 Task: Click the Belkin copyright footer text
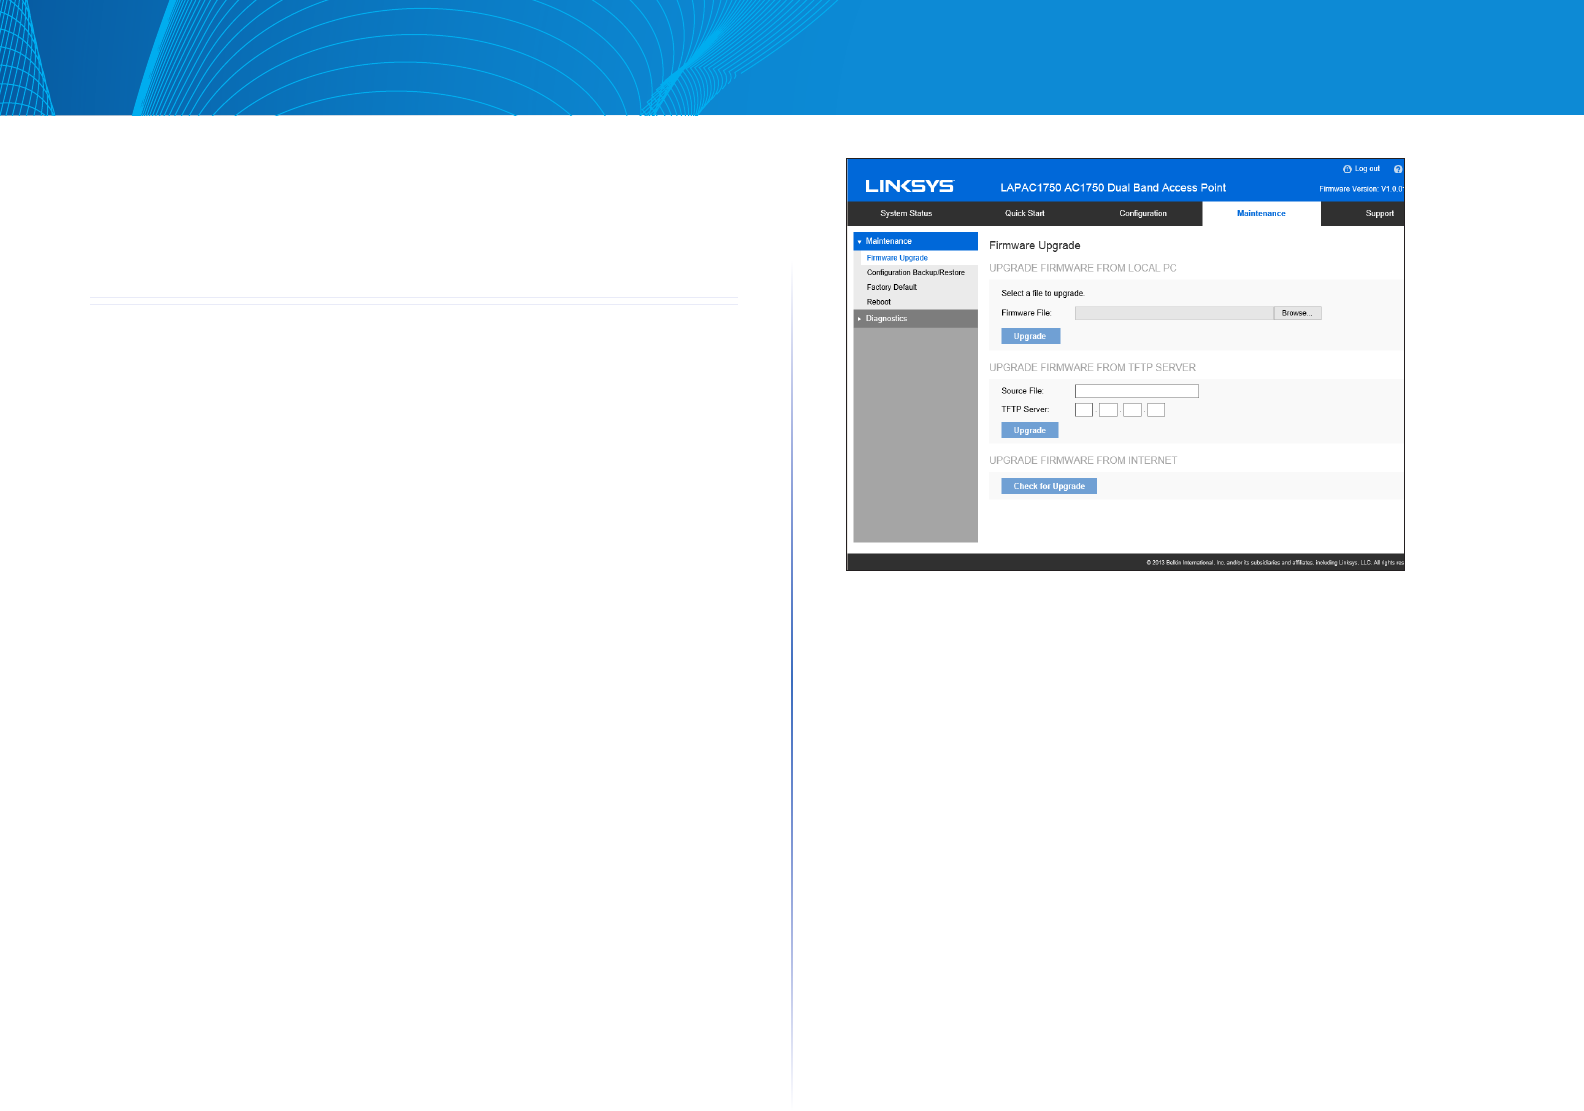(1275, 563)
